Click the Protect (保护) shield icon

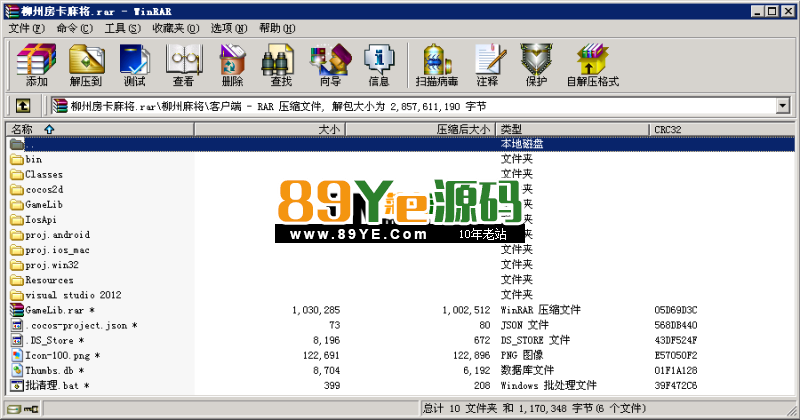(536, 65)
